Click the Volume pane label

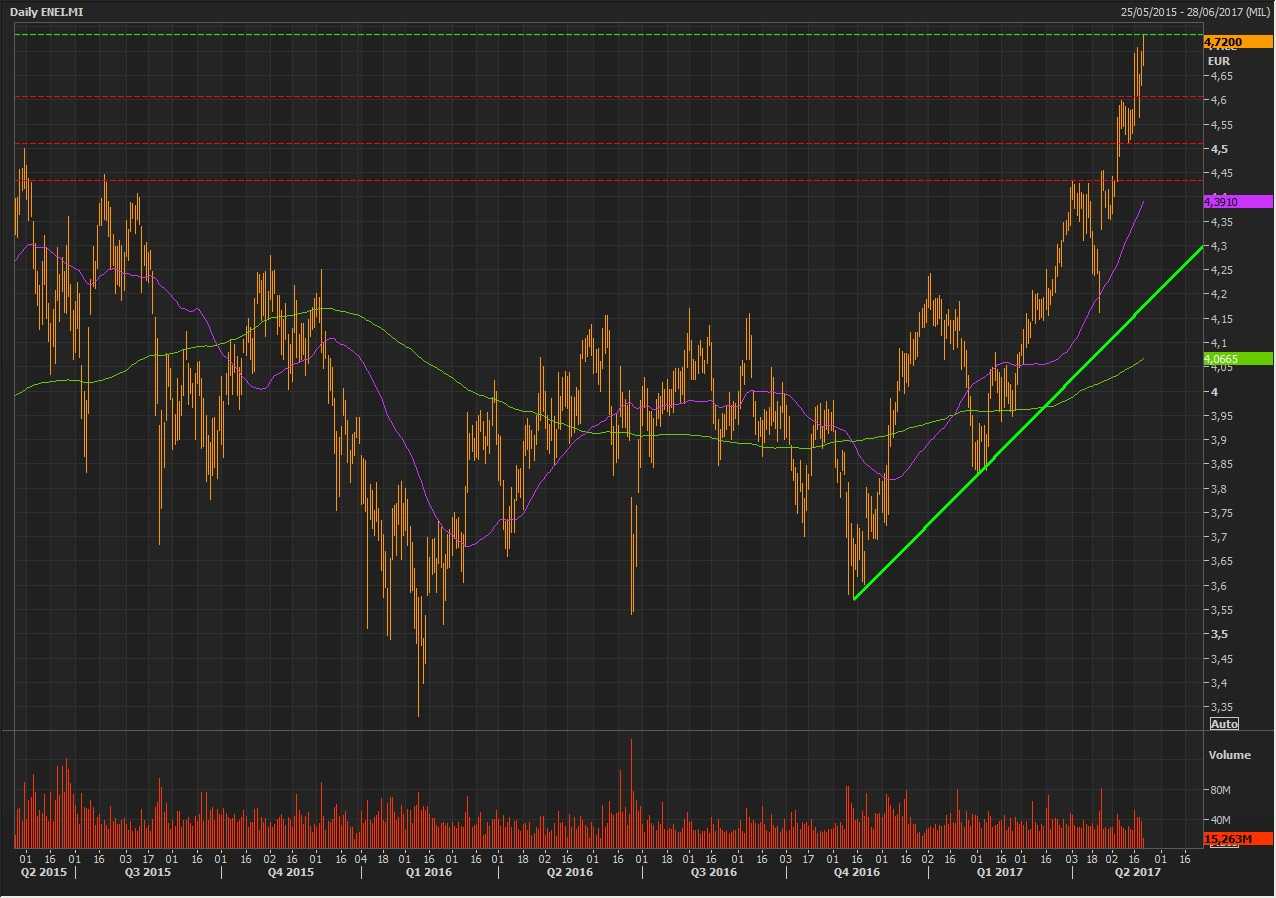1229,755
